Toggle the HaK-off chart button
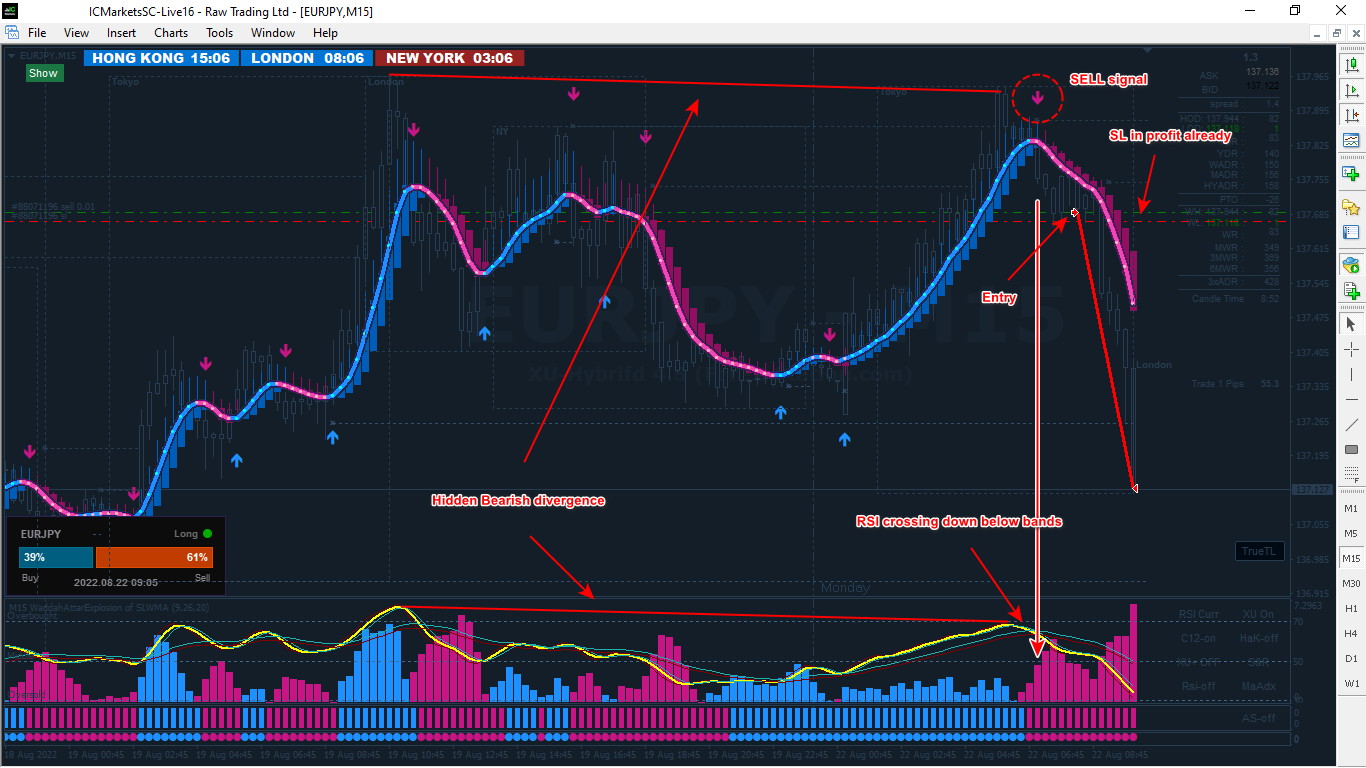The image size is (1366, 768). [1258, 638]
